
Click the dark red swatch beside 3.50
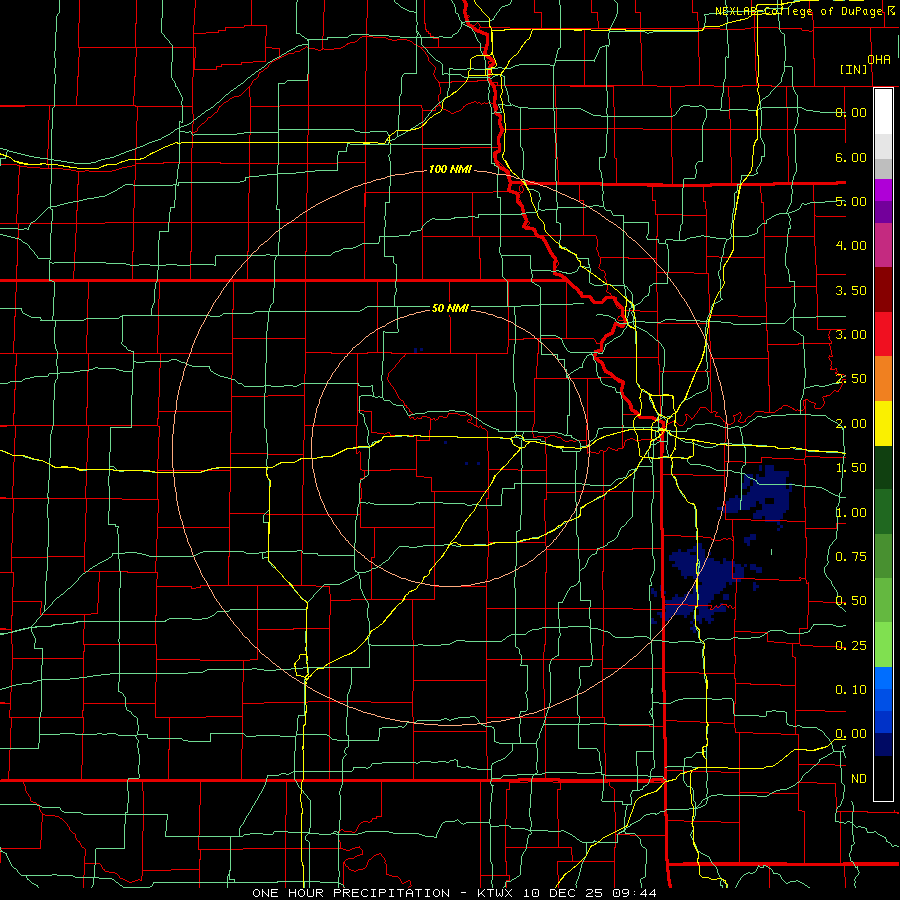883,290
